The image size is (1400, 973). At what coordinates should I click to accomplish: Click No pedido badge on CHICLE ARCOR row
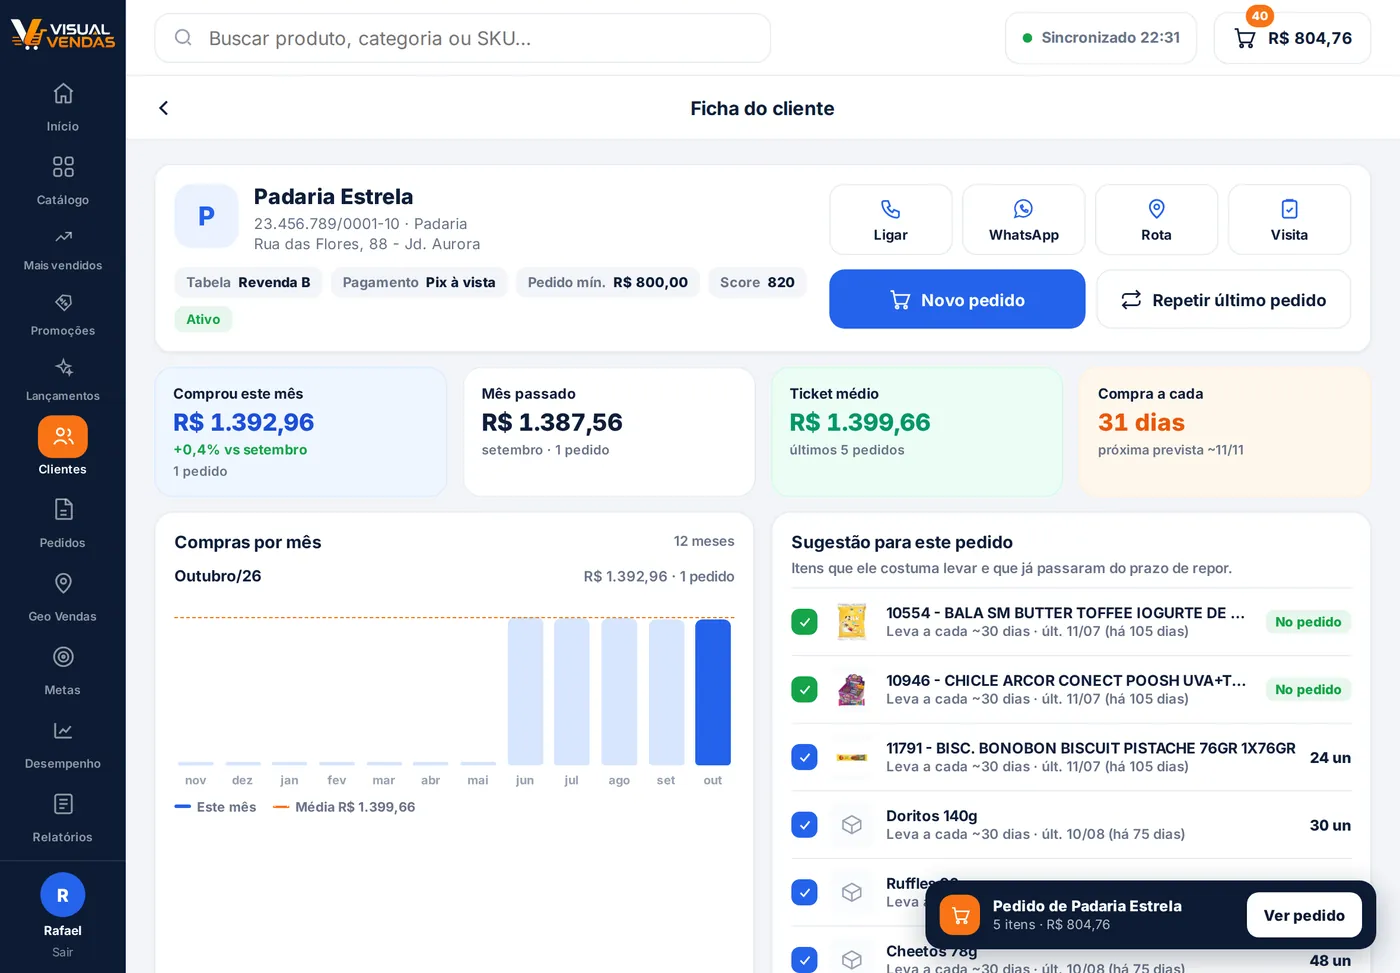pyautogui.click(x=1308, y=690)
